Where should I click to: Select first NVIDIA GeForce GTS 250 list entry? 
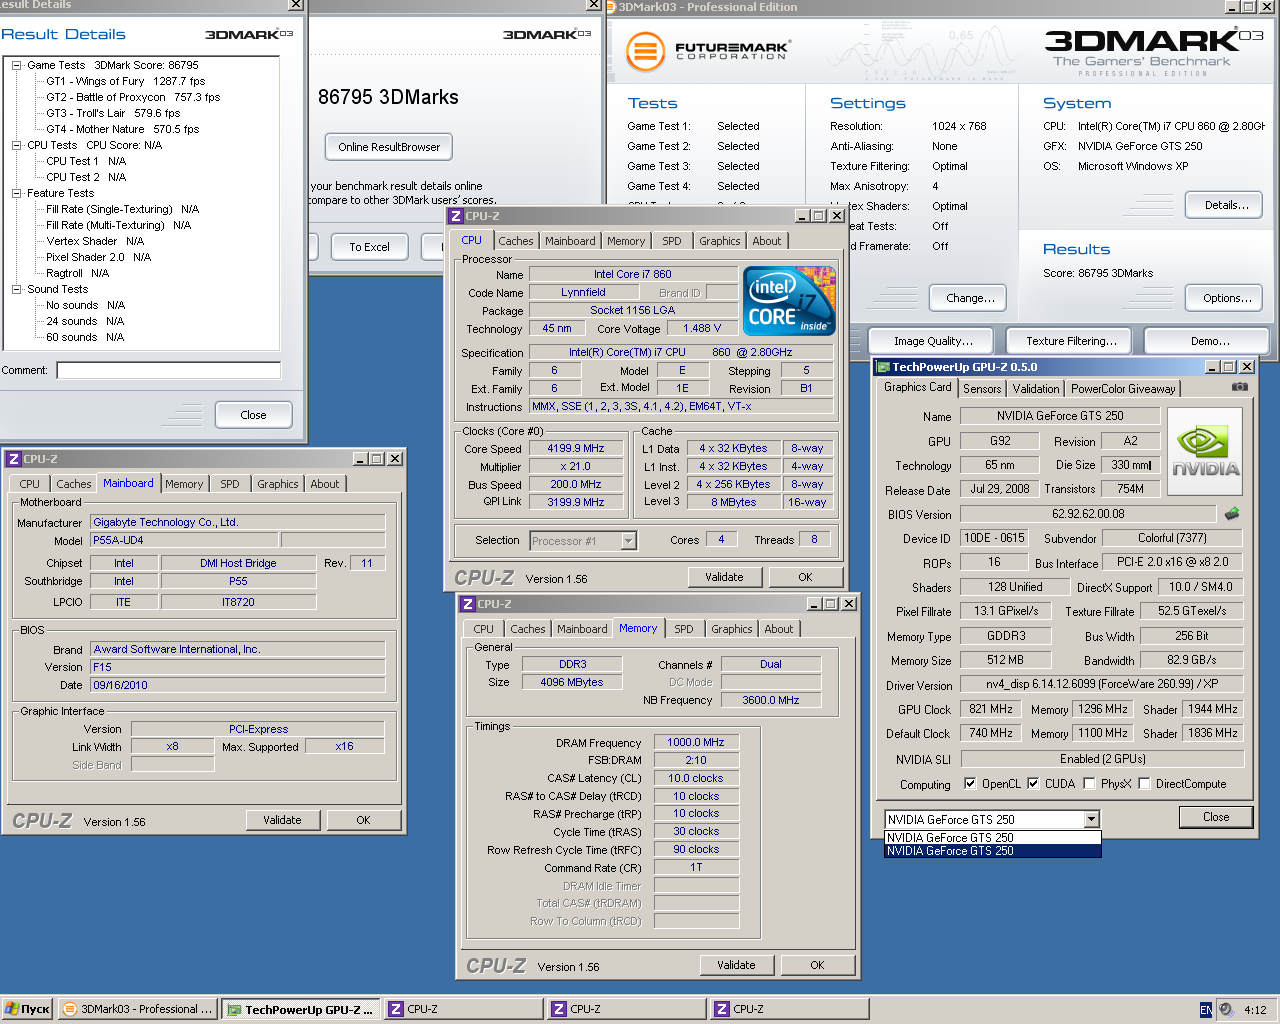[x=993, y=838]
